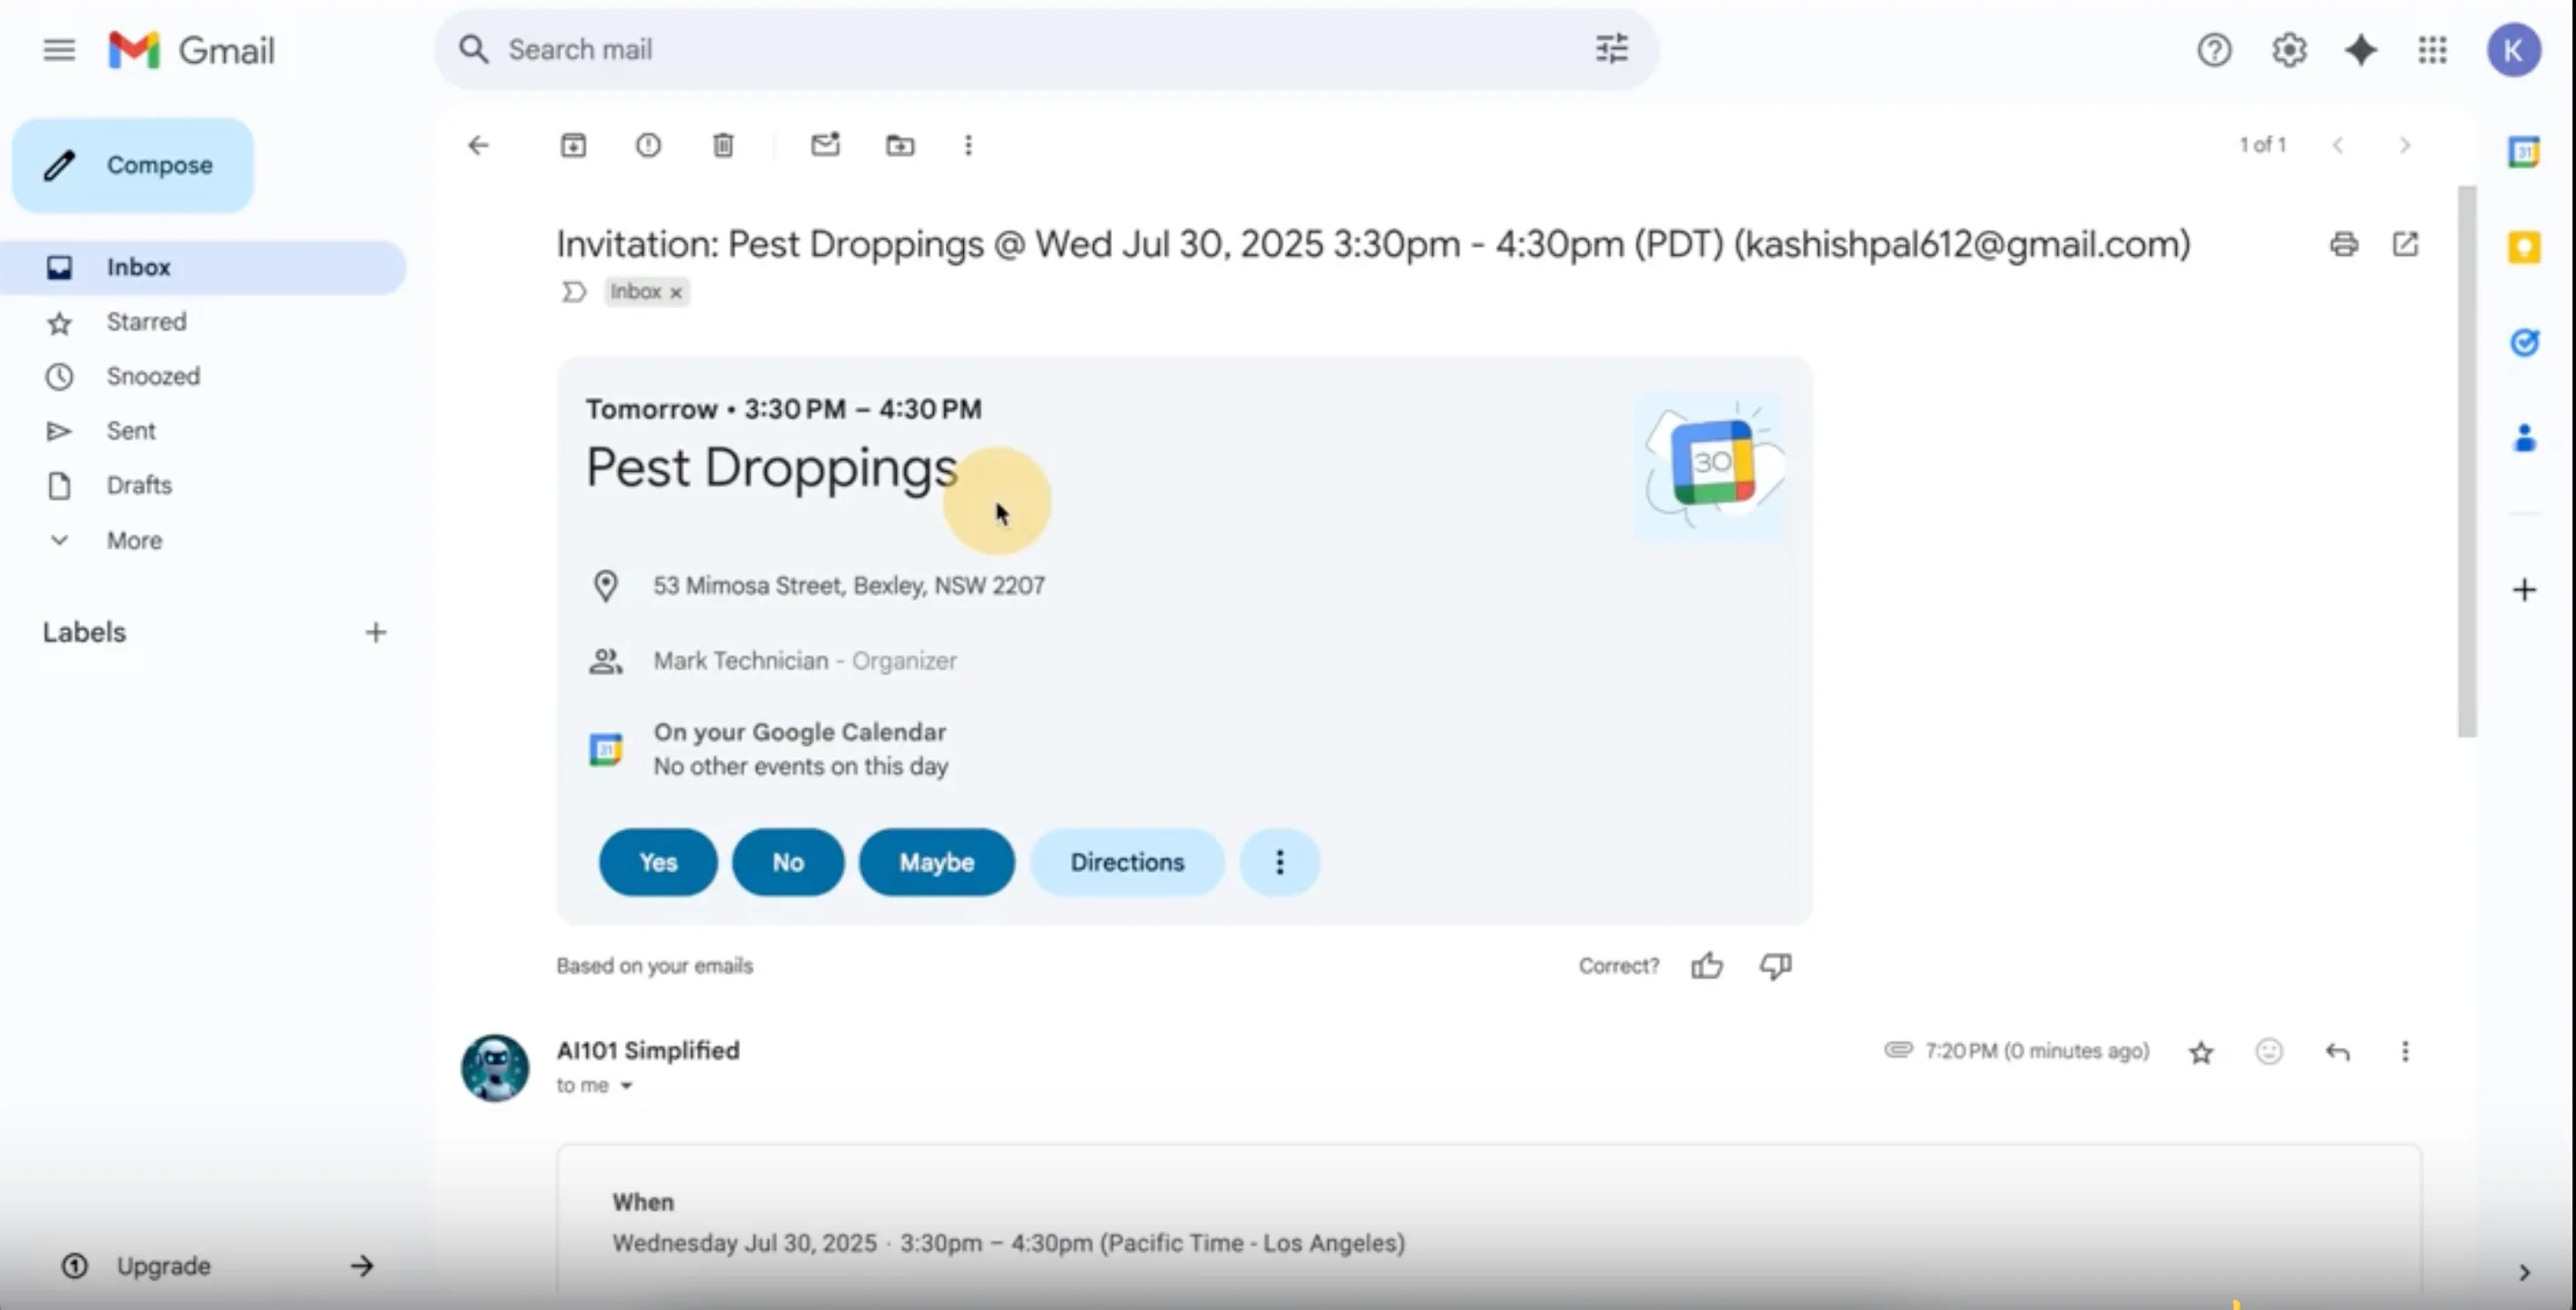Image resolution: width=2576 pixels, height=1310 pixels.
Task: Click the 53 Mimosa Street address
Action: 849,585
